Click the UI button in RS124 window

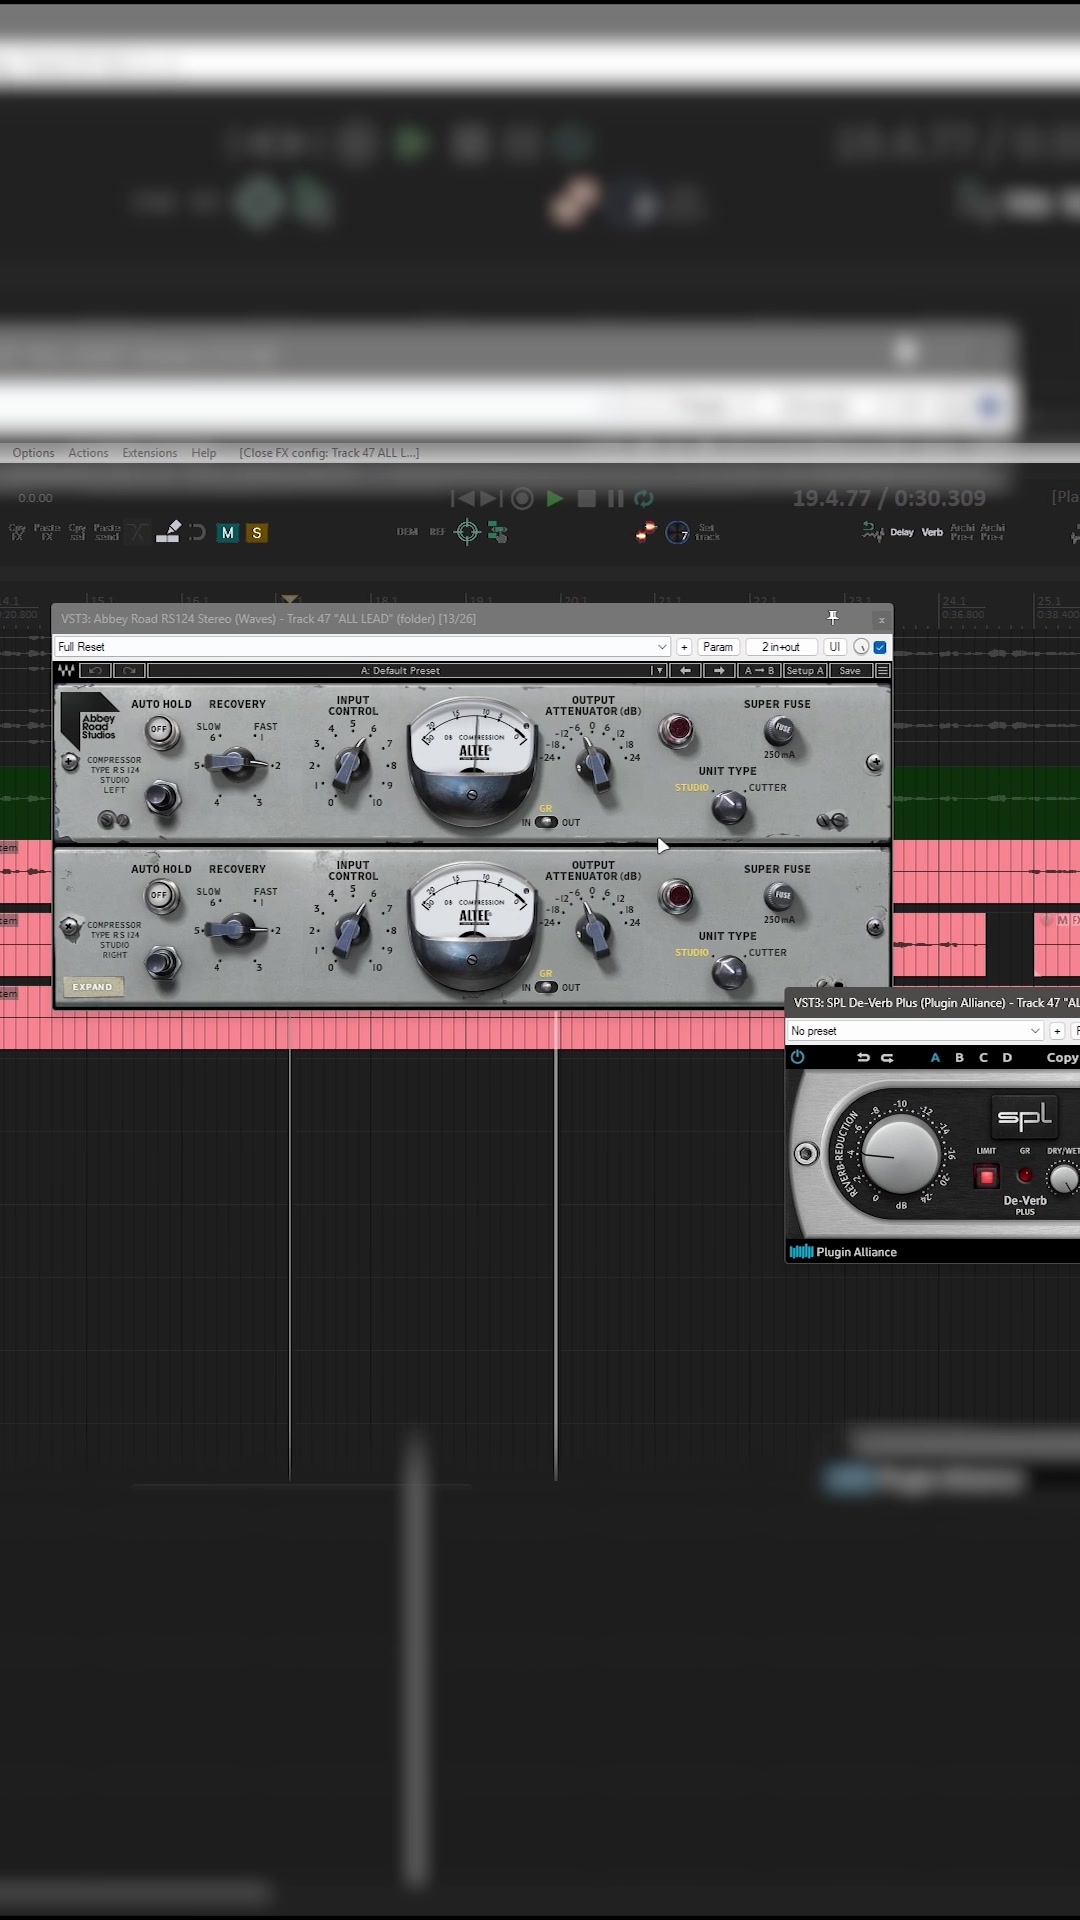click(x=835, y=647)
